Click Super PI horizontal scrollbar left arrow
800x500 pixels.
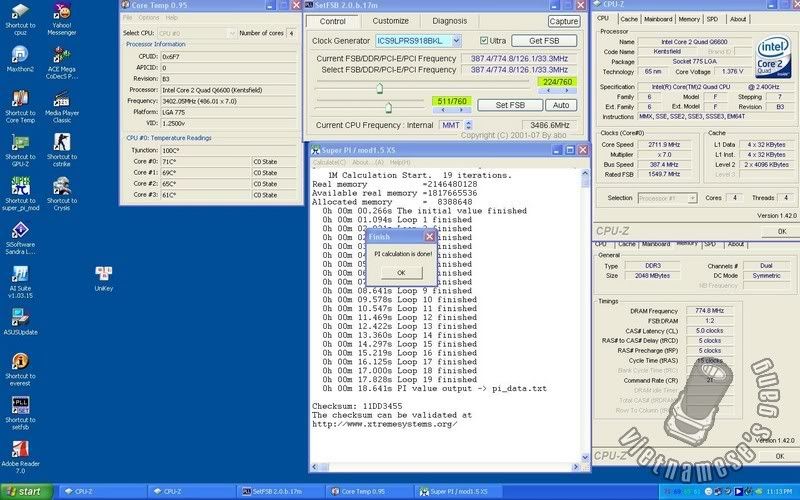tap(315, 467)
